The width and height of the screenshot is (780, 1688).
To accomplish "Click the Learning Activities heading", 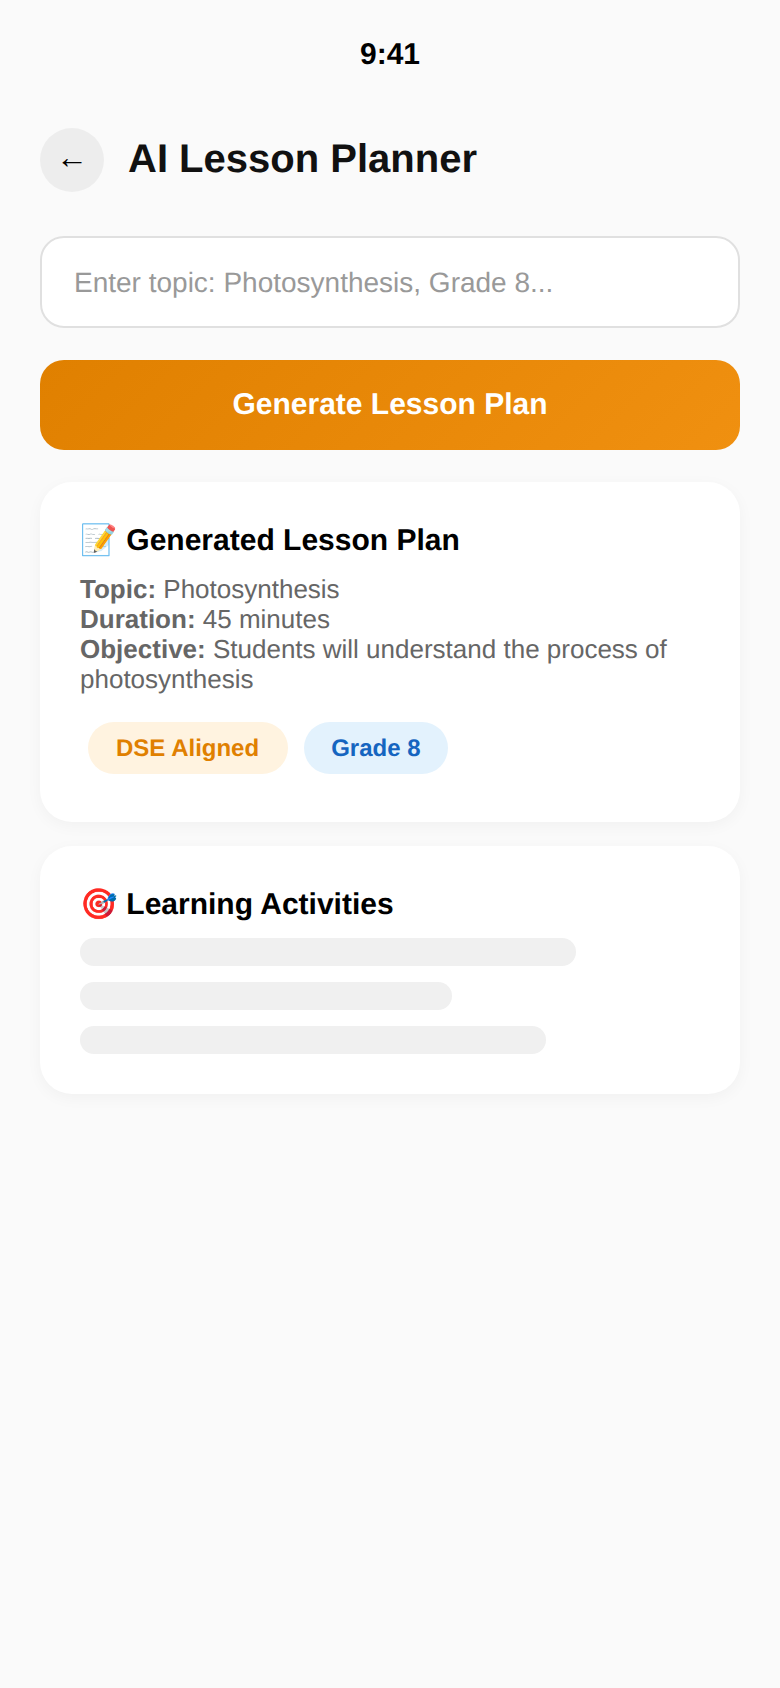I will [259, 904].
